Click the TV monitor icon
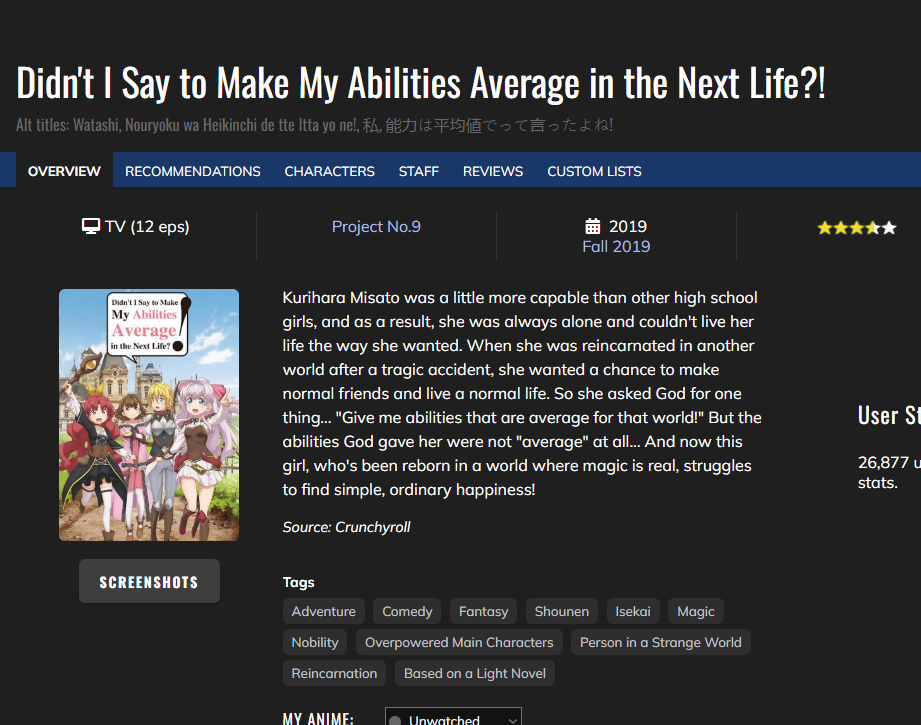 click(x=91, y=226)
